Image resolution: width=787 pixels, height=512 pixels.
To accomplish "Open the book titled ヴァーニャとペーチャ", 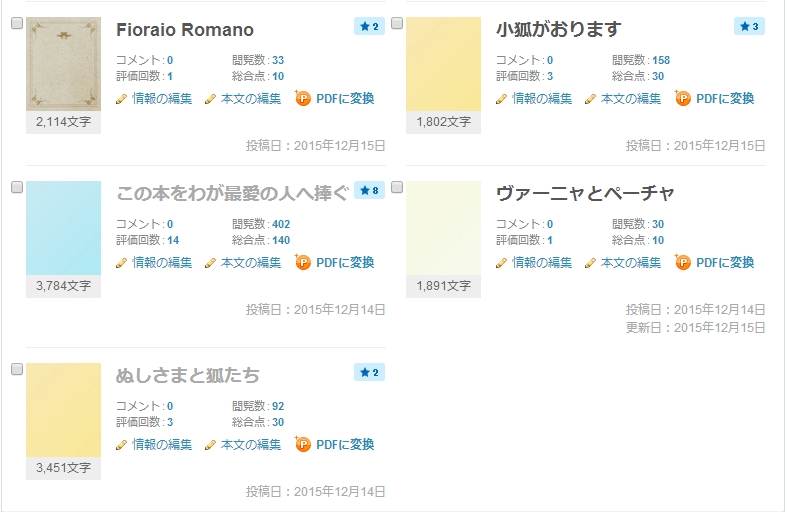I will pyautogui.click(x=585, y=194).
